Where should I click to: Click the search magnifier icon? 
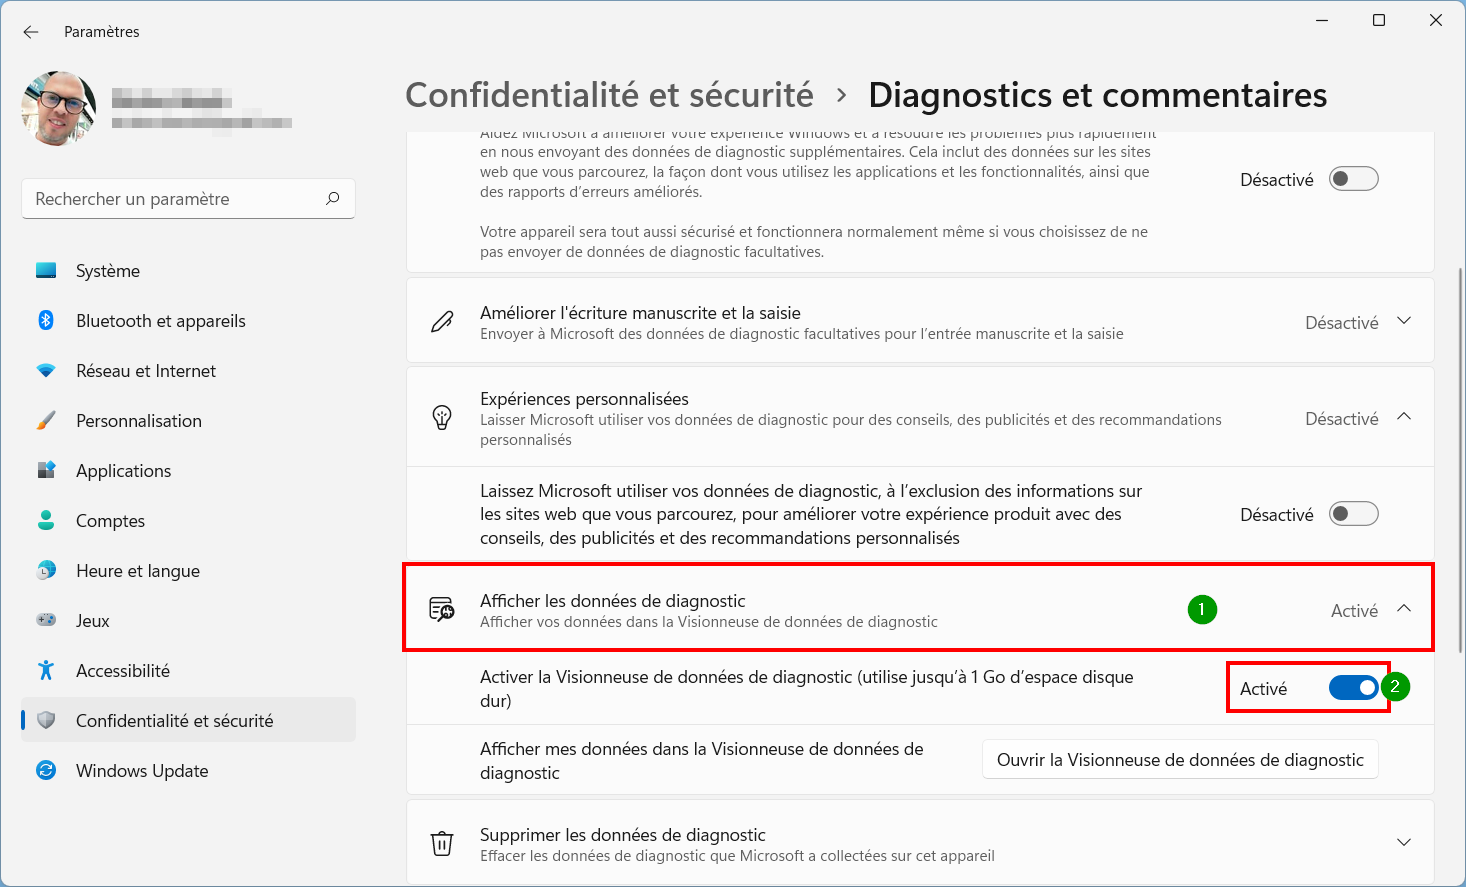coord(333,198)
